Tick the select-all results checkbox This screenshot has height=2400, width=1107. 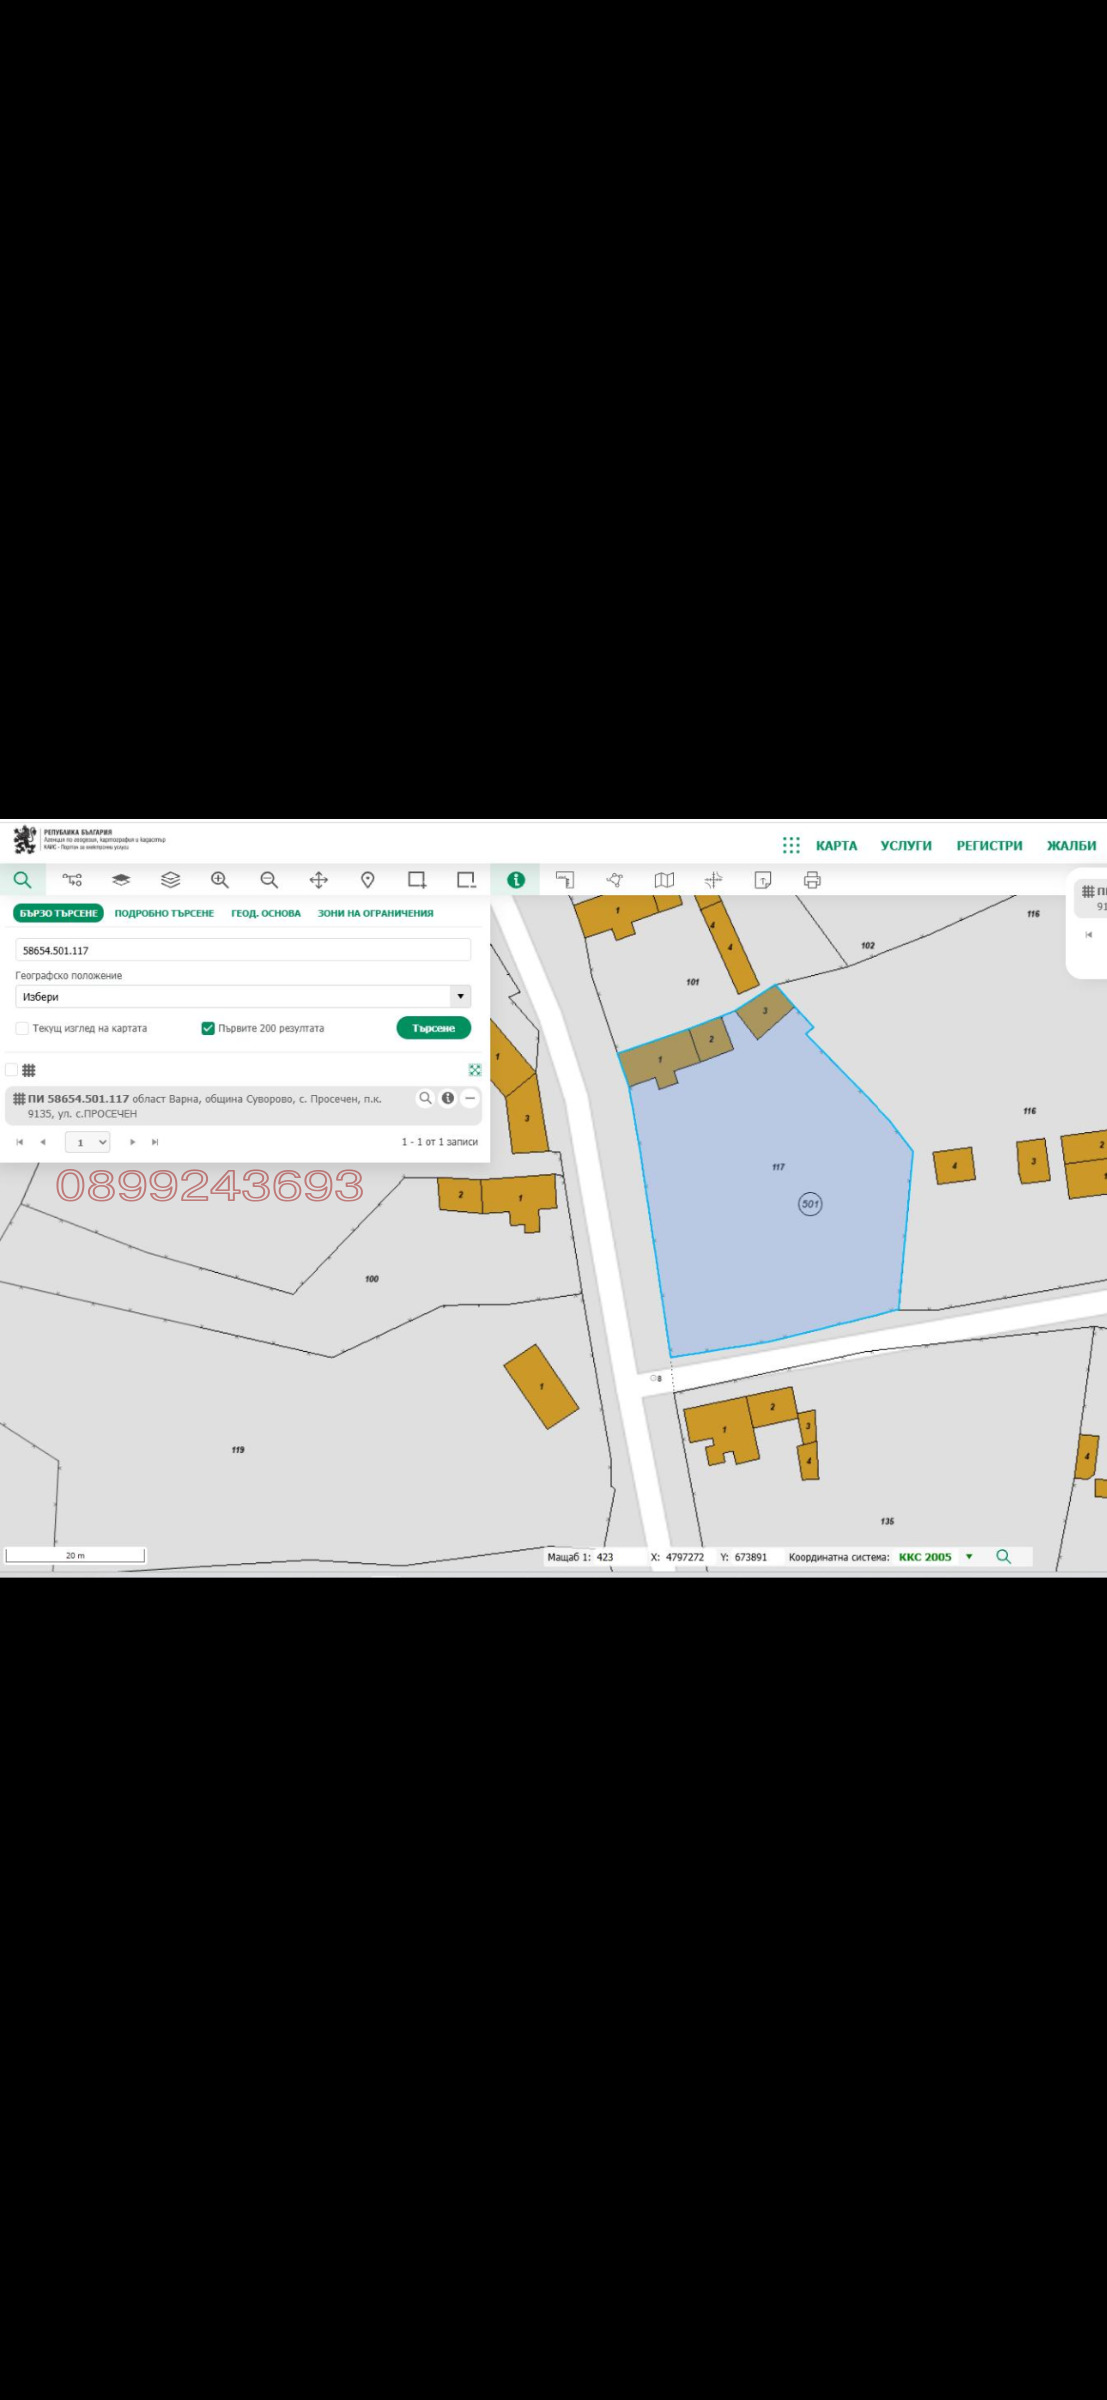pyautogui.click(x=12, y=1070)
